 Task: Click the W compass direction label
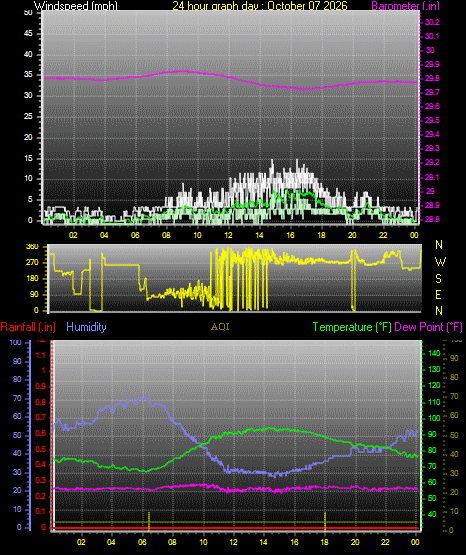click(x=440, y=262)
